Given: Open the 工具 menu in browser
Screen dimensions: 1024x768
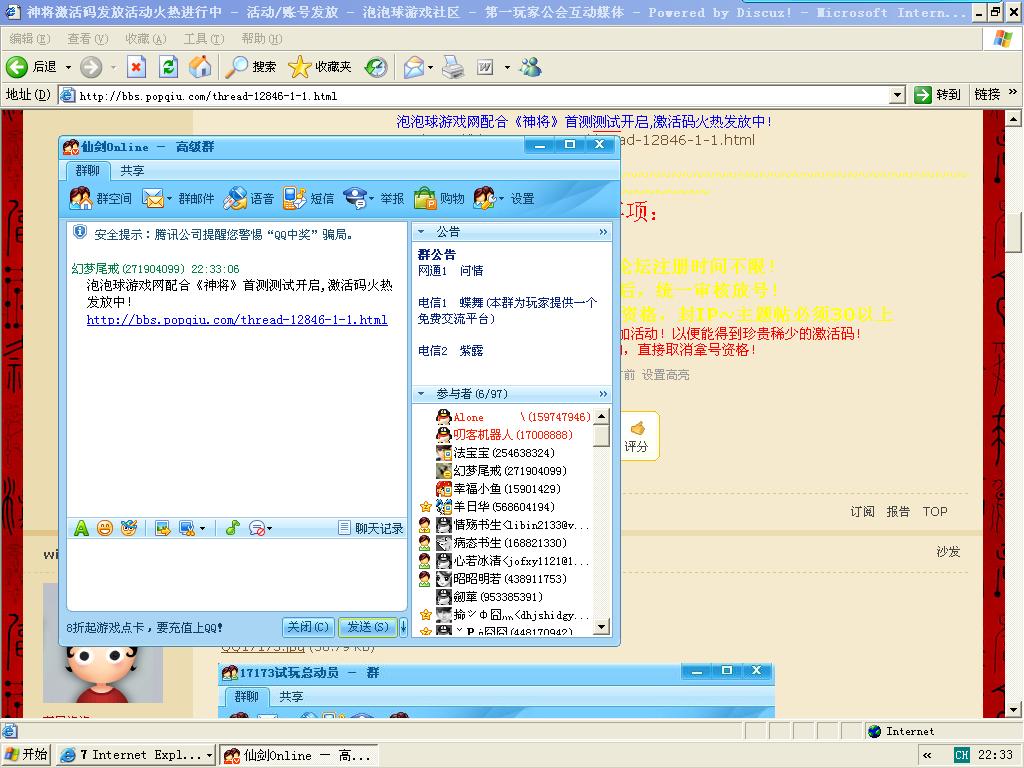Looking at the screenshot, I should tap(203, 39).
